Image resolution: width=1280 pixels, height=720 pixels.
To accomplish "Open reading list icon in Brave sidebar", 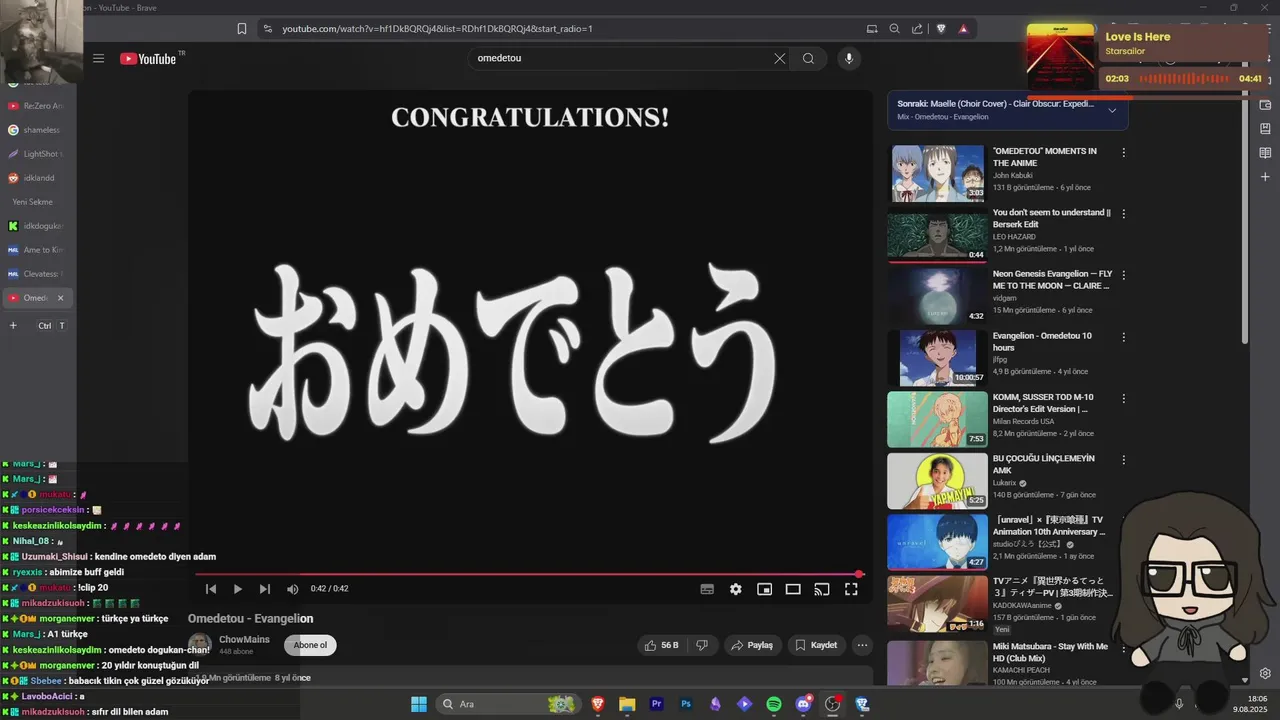I will point(1265,153).
